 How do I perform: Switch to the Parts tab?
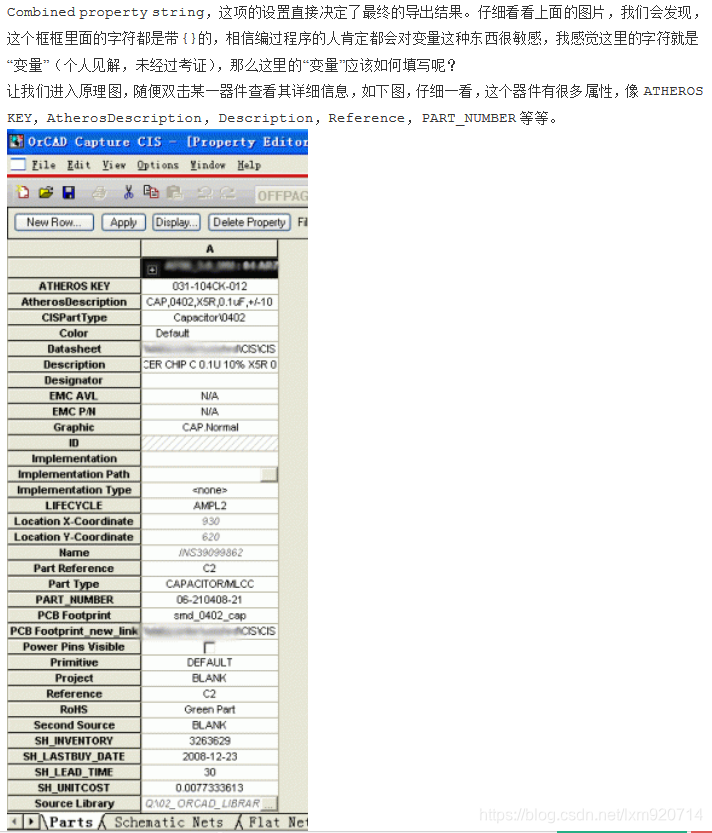pyautogui.click(x=71, y=822)
